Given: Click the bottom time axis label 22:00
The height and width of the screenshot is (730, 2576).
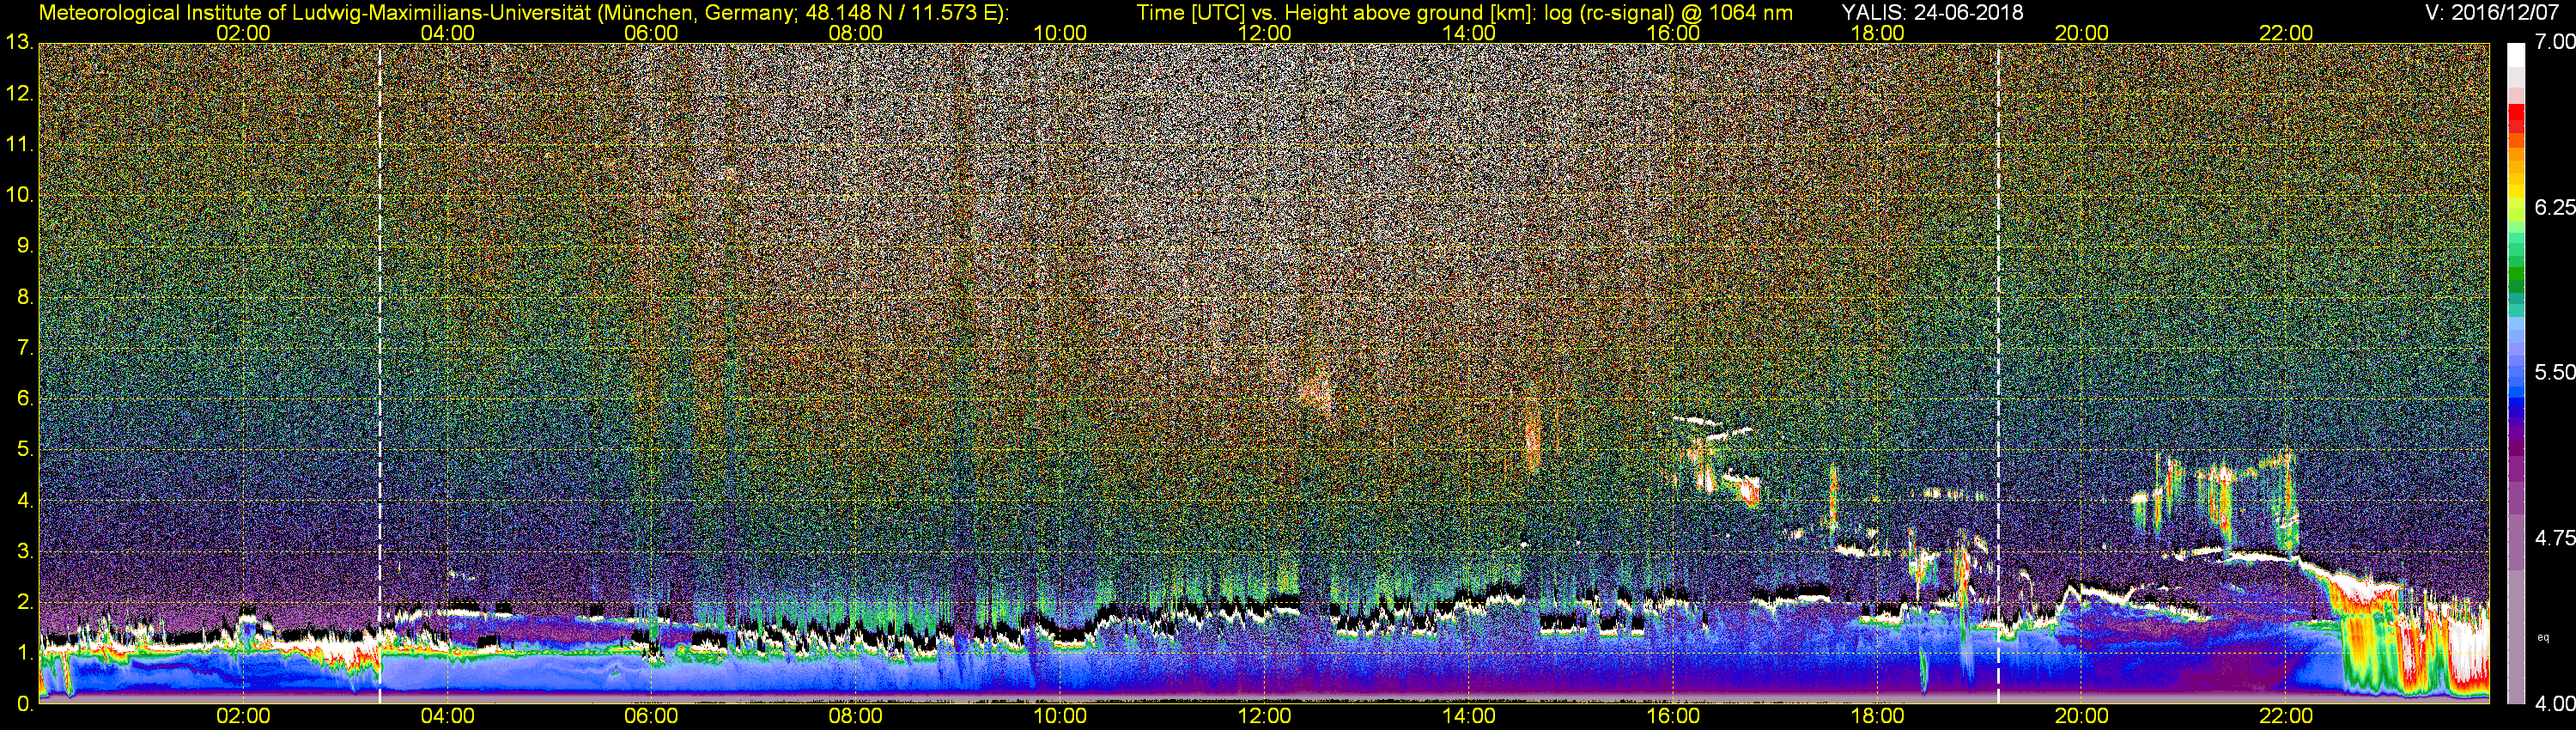Looking at the screenshot, I should [x=2286, y=717].
